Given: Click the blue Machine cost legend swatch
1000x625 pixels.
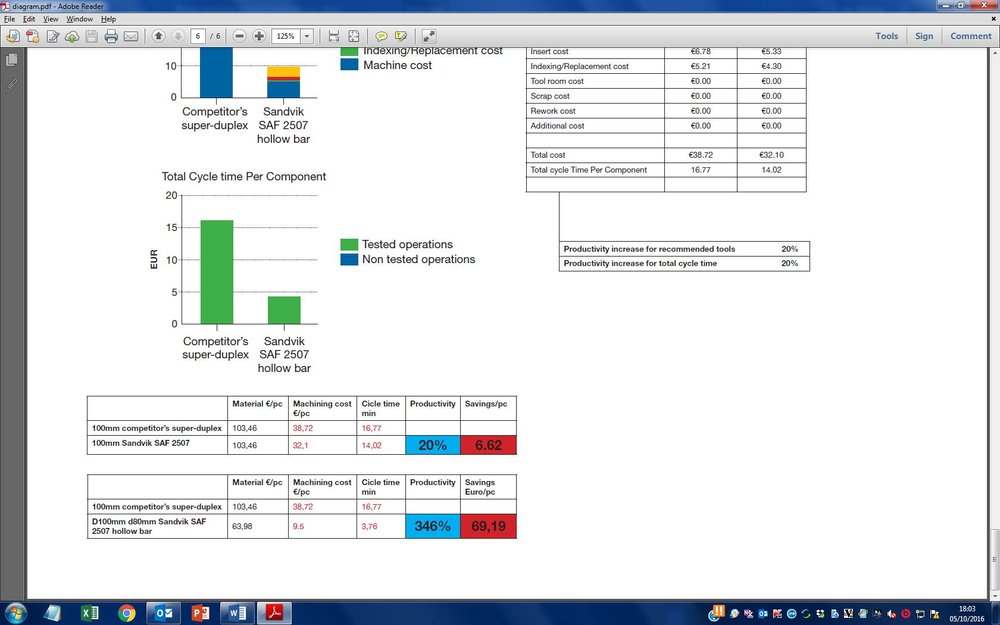Looking at the screenshot, I should (x=349, y=64).
